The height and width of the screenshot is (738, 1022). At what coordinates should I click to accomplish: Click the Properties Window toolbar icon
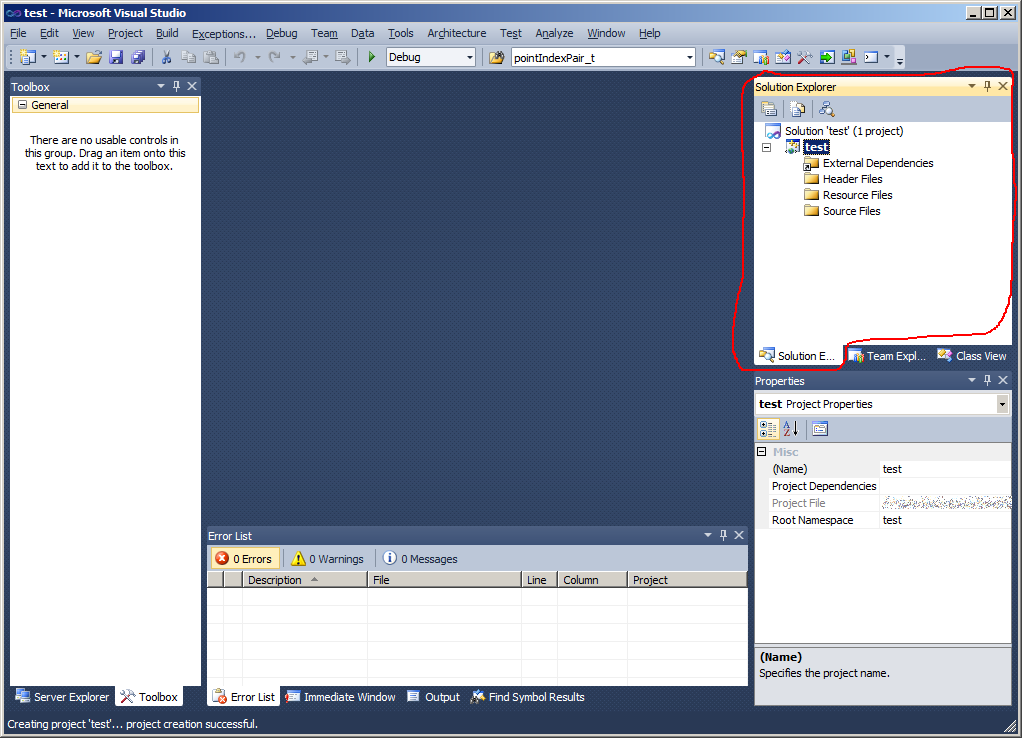click(x=738, y=57)
